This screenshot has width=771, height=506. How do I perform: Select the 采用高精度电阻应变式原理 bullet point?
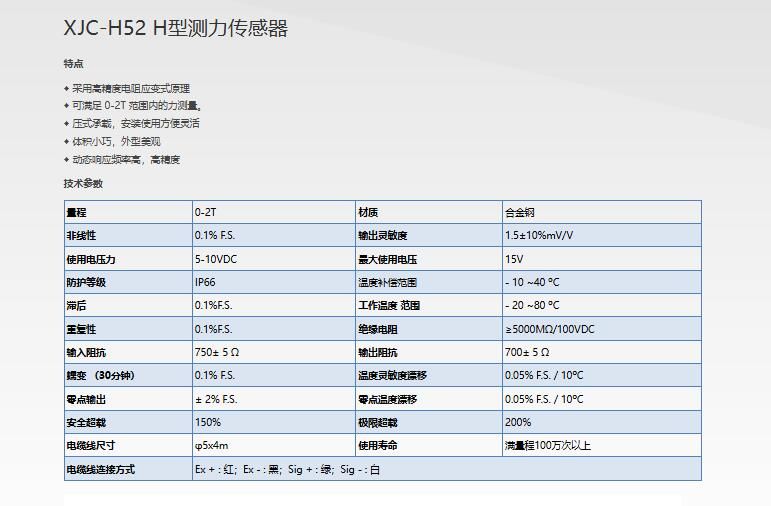pyautogui.click(x=130, y=88)
